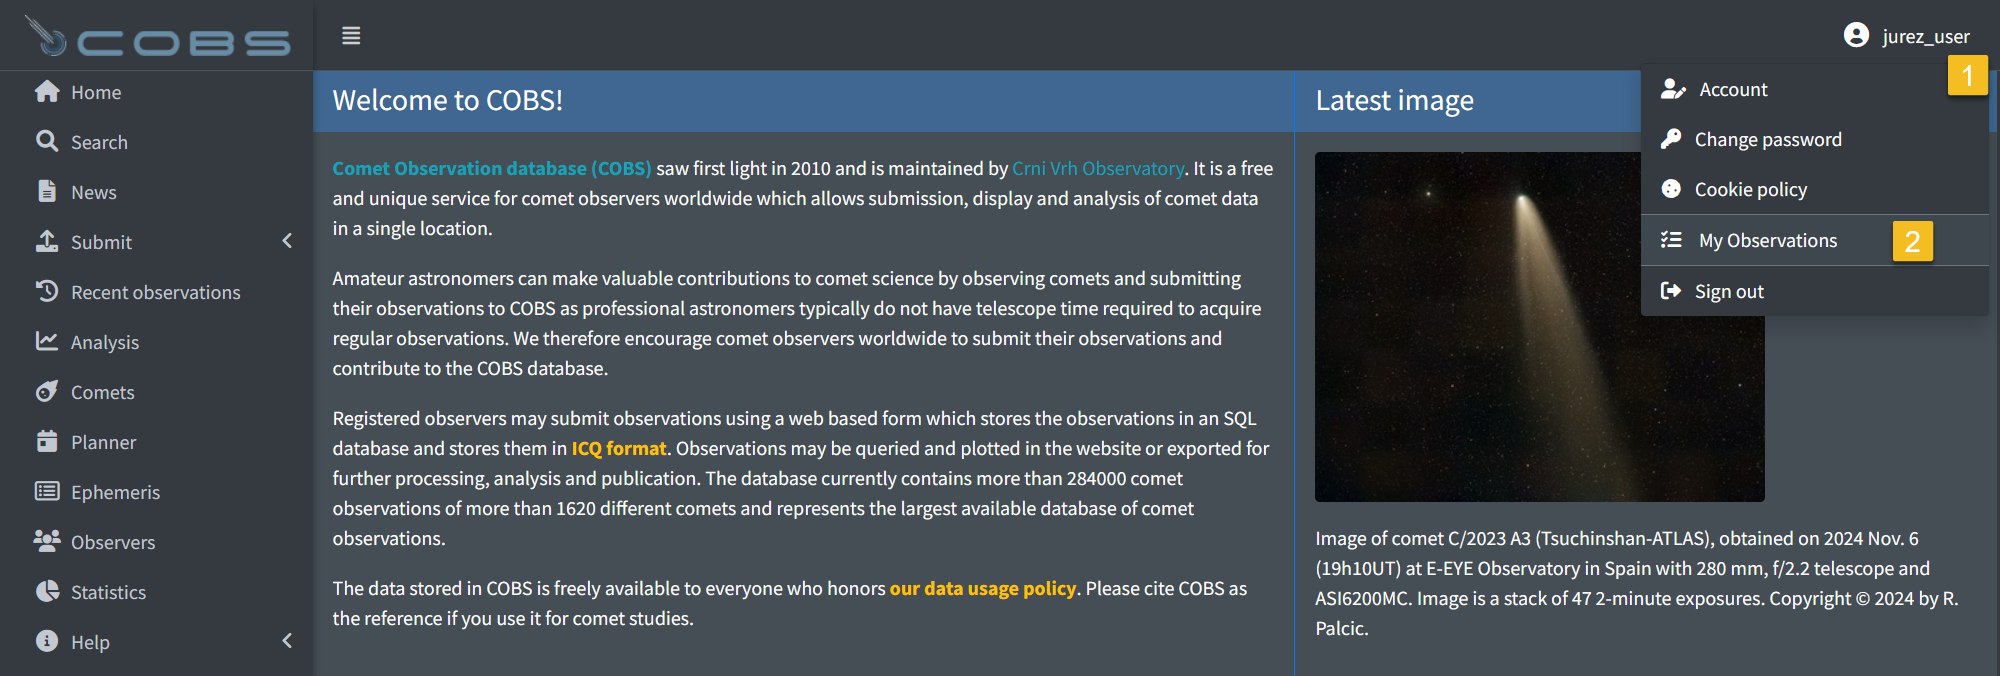Choose Change password from user menu
This screenshot has width=2000, height=676.
tap(1767, 140)
